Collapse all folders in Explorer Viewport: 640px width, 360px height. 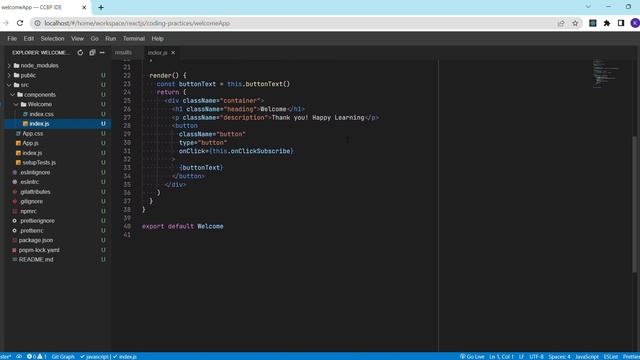(x=92, y=53)
